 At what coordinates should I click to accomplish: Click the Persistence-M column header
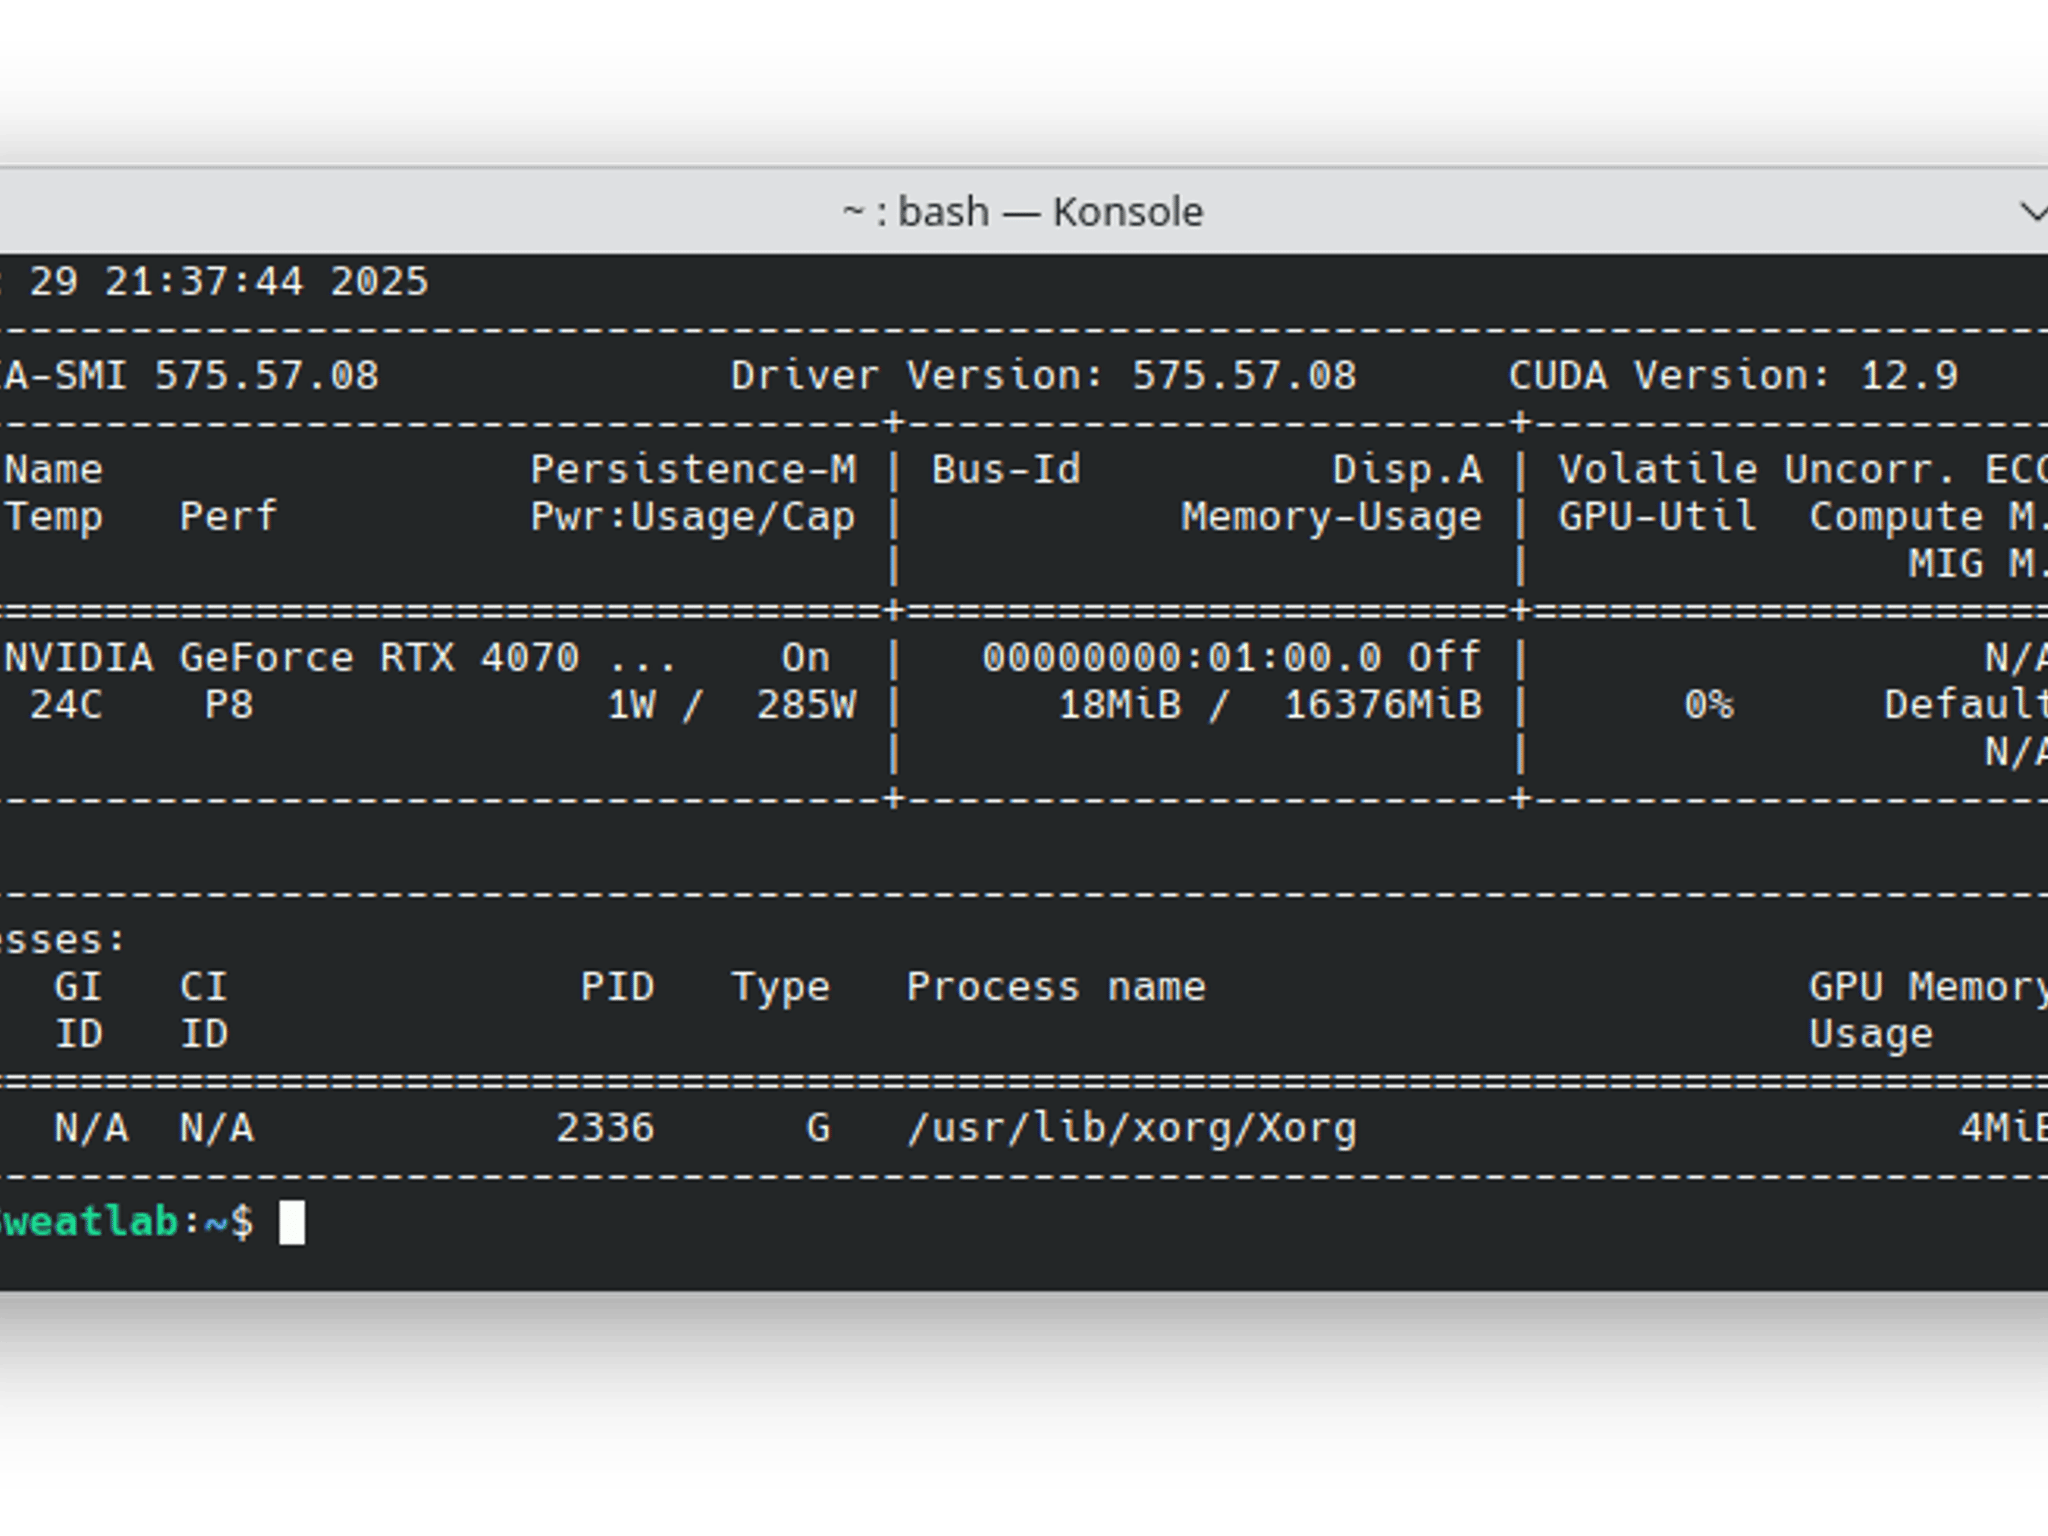coord(693,470)
